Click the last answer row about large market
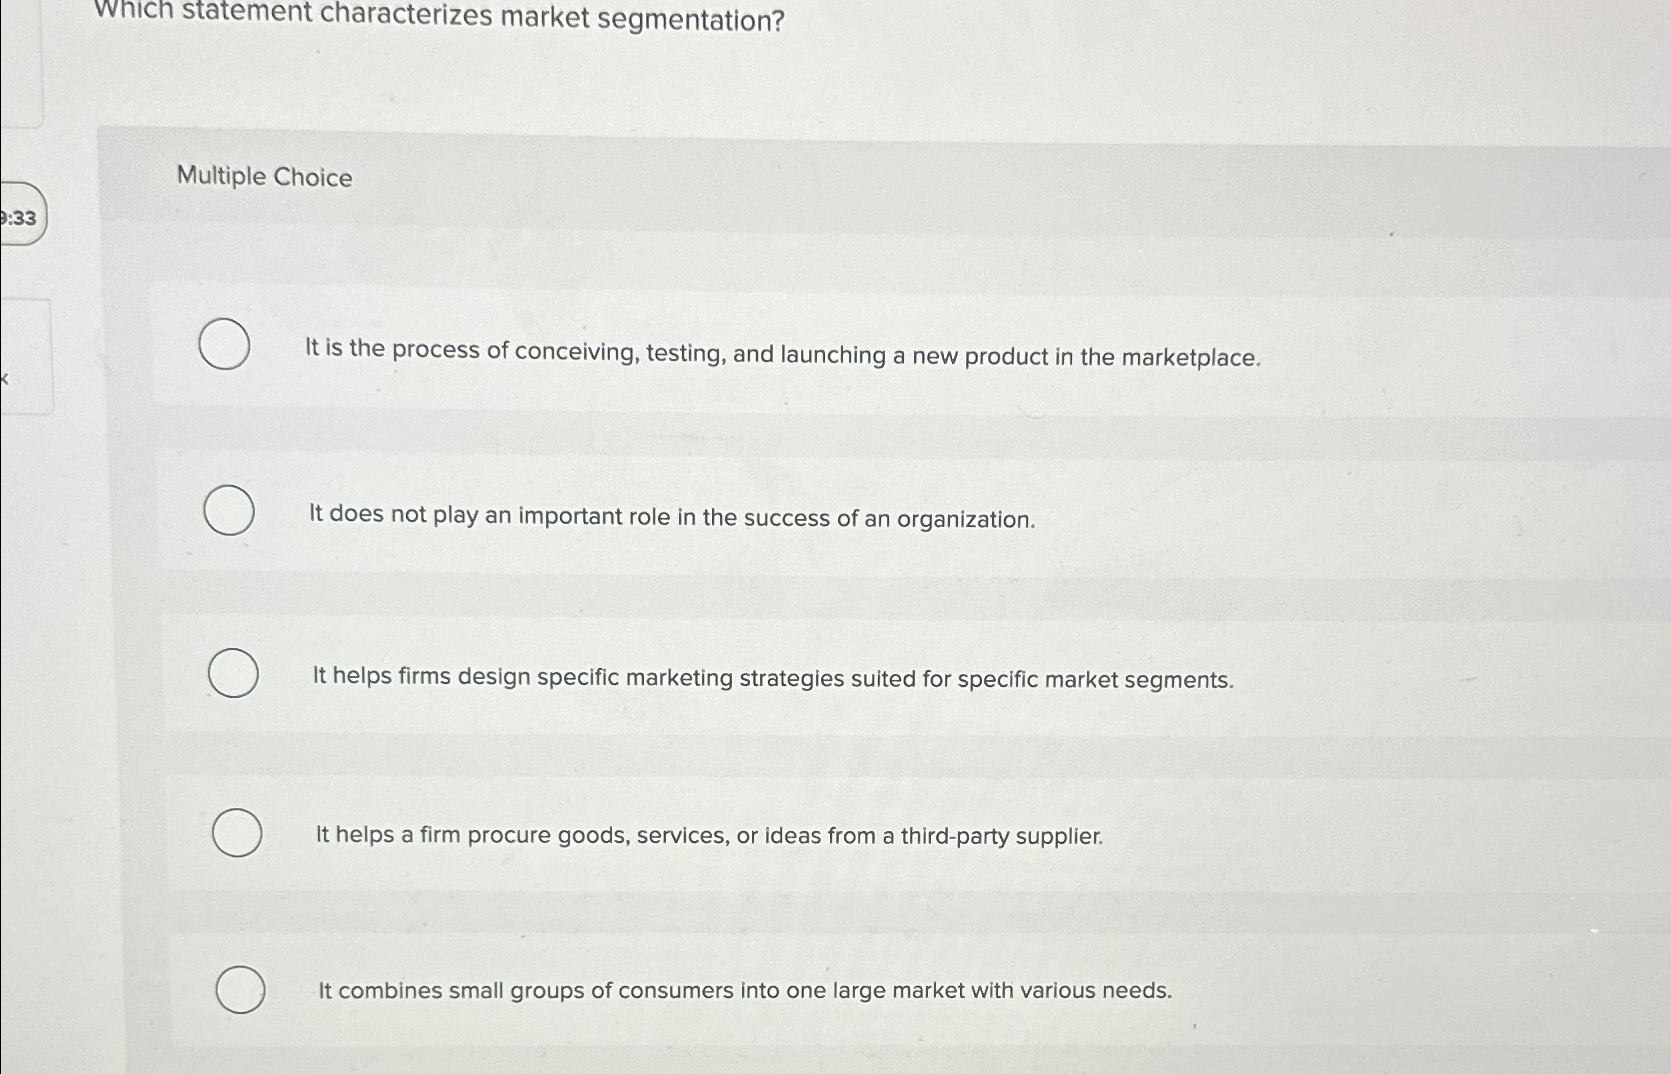 744,991
